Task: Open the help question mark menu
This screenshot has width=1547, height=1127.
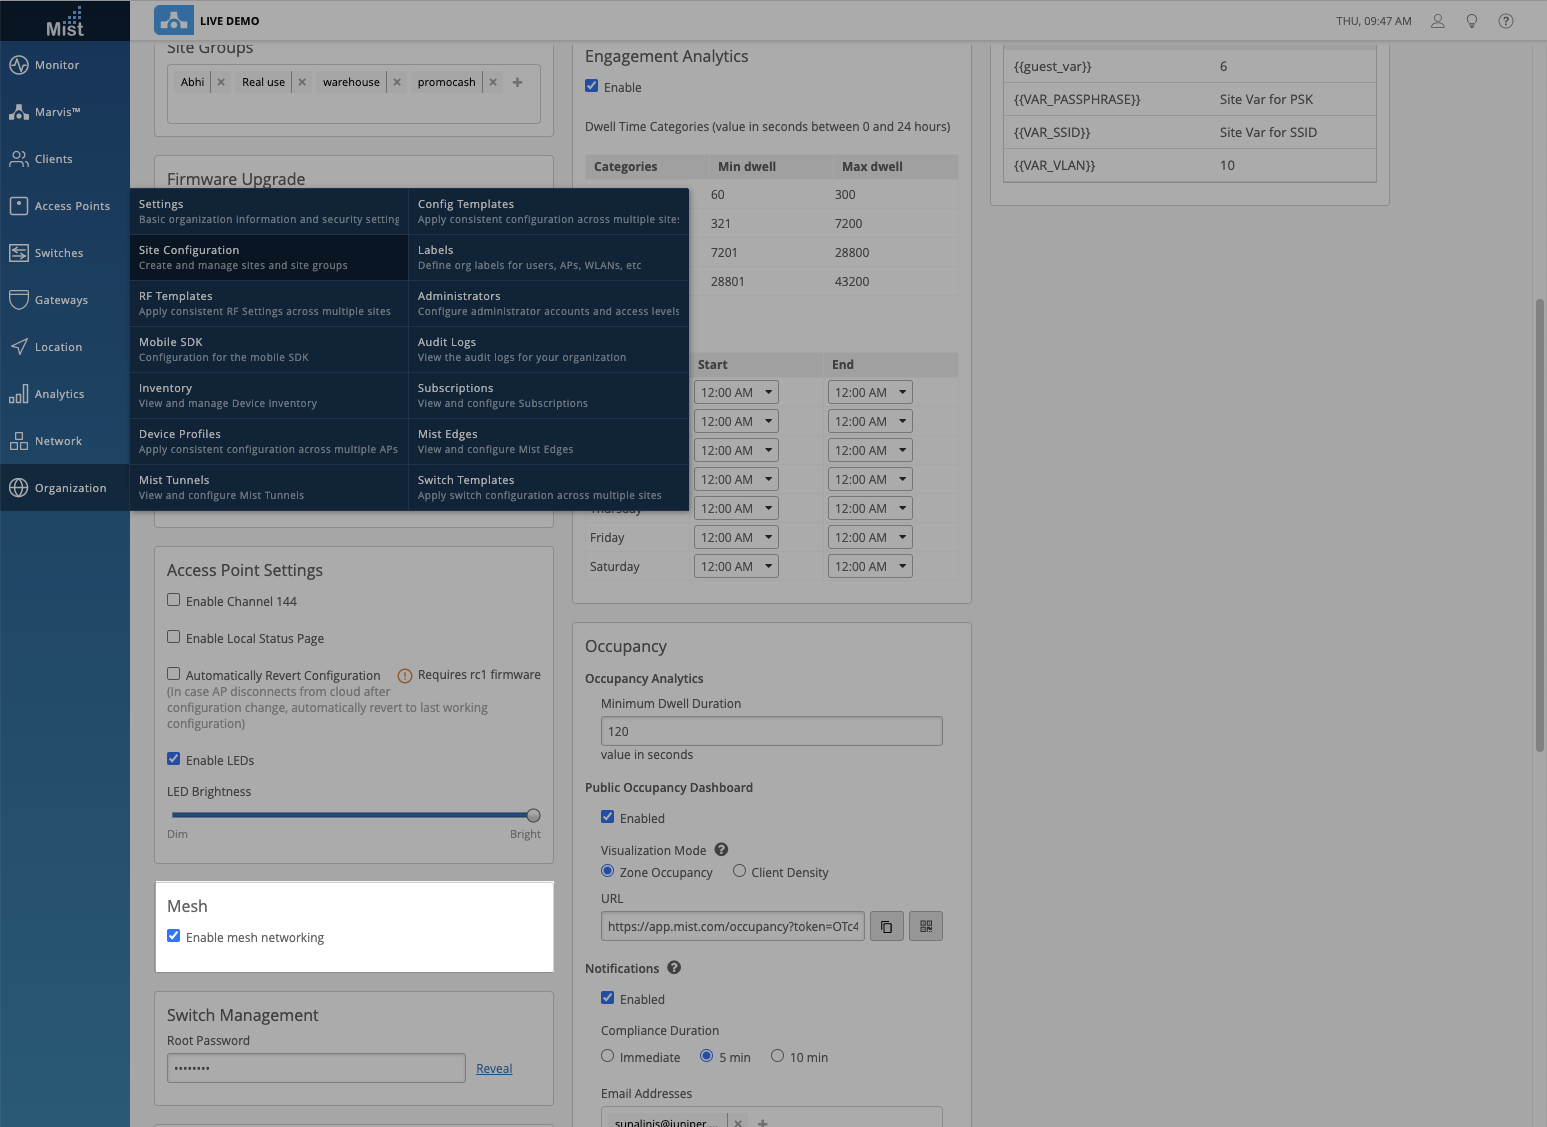Action: 1506,21
